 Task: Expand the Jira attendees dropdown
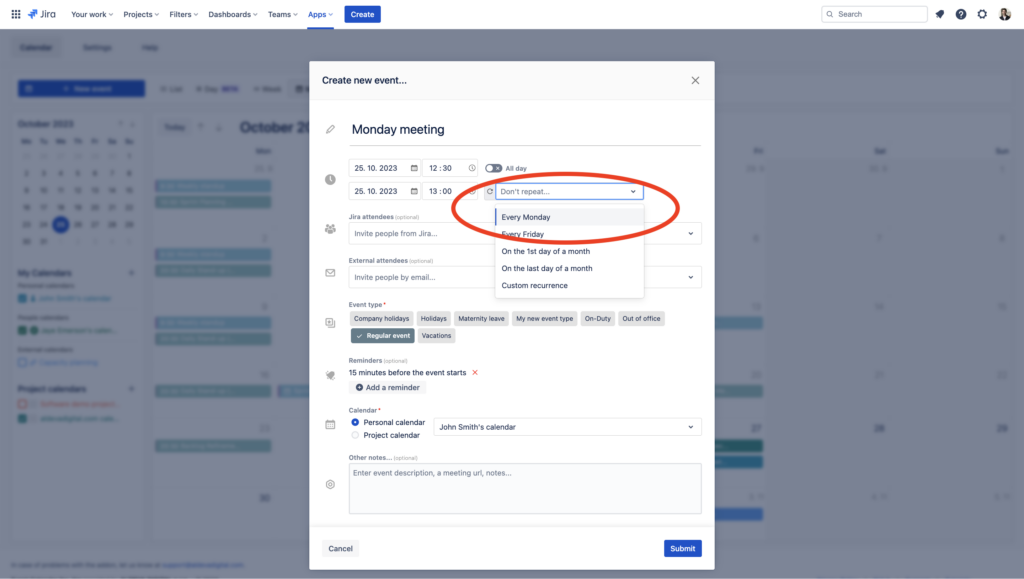[x=690, y=233]
